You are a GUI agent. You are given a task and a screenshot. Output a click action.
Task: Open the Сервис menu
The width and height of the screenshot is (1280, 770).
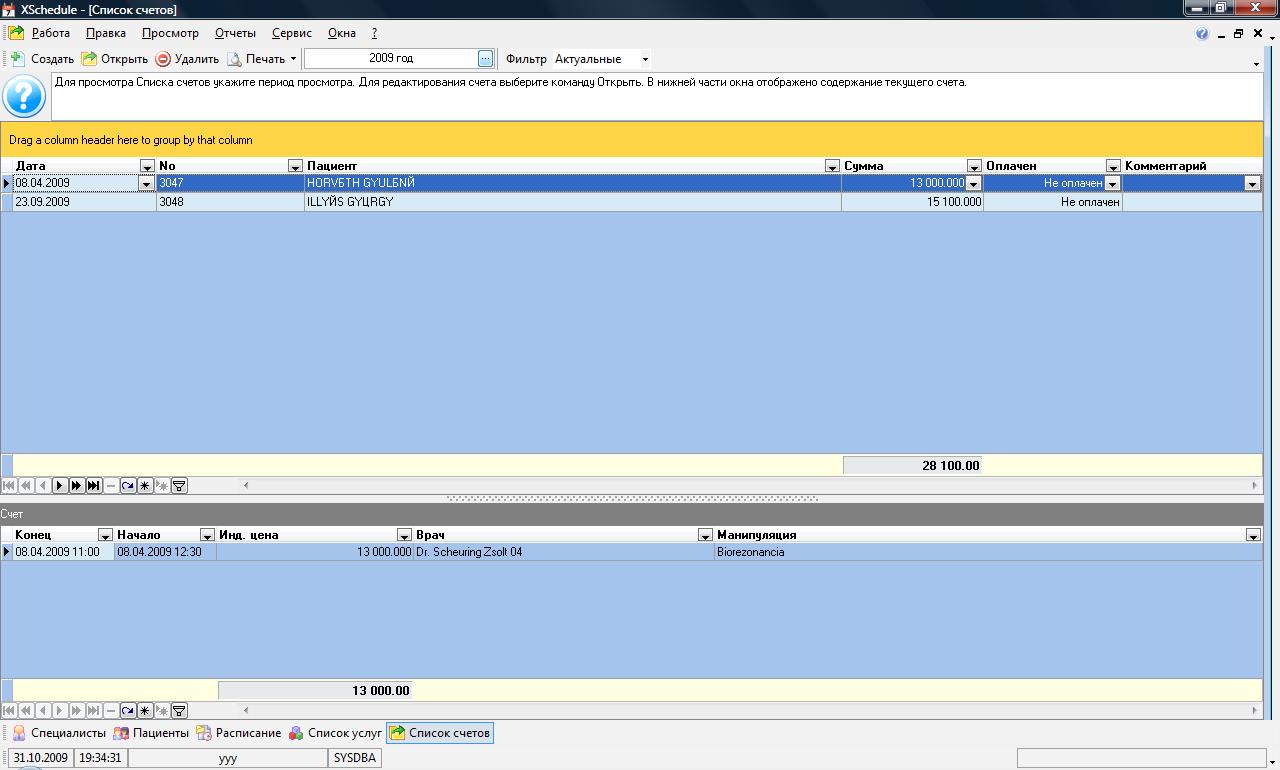291,33
